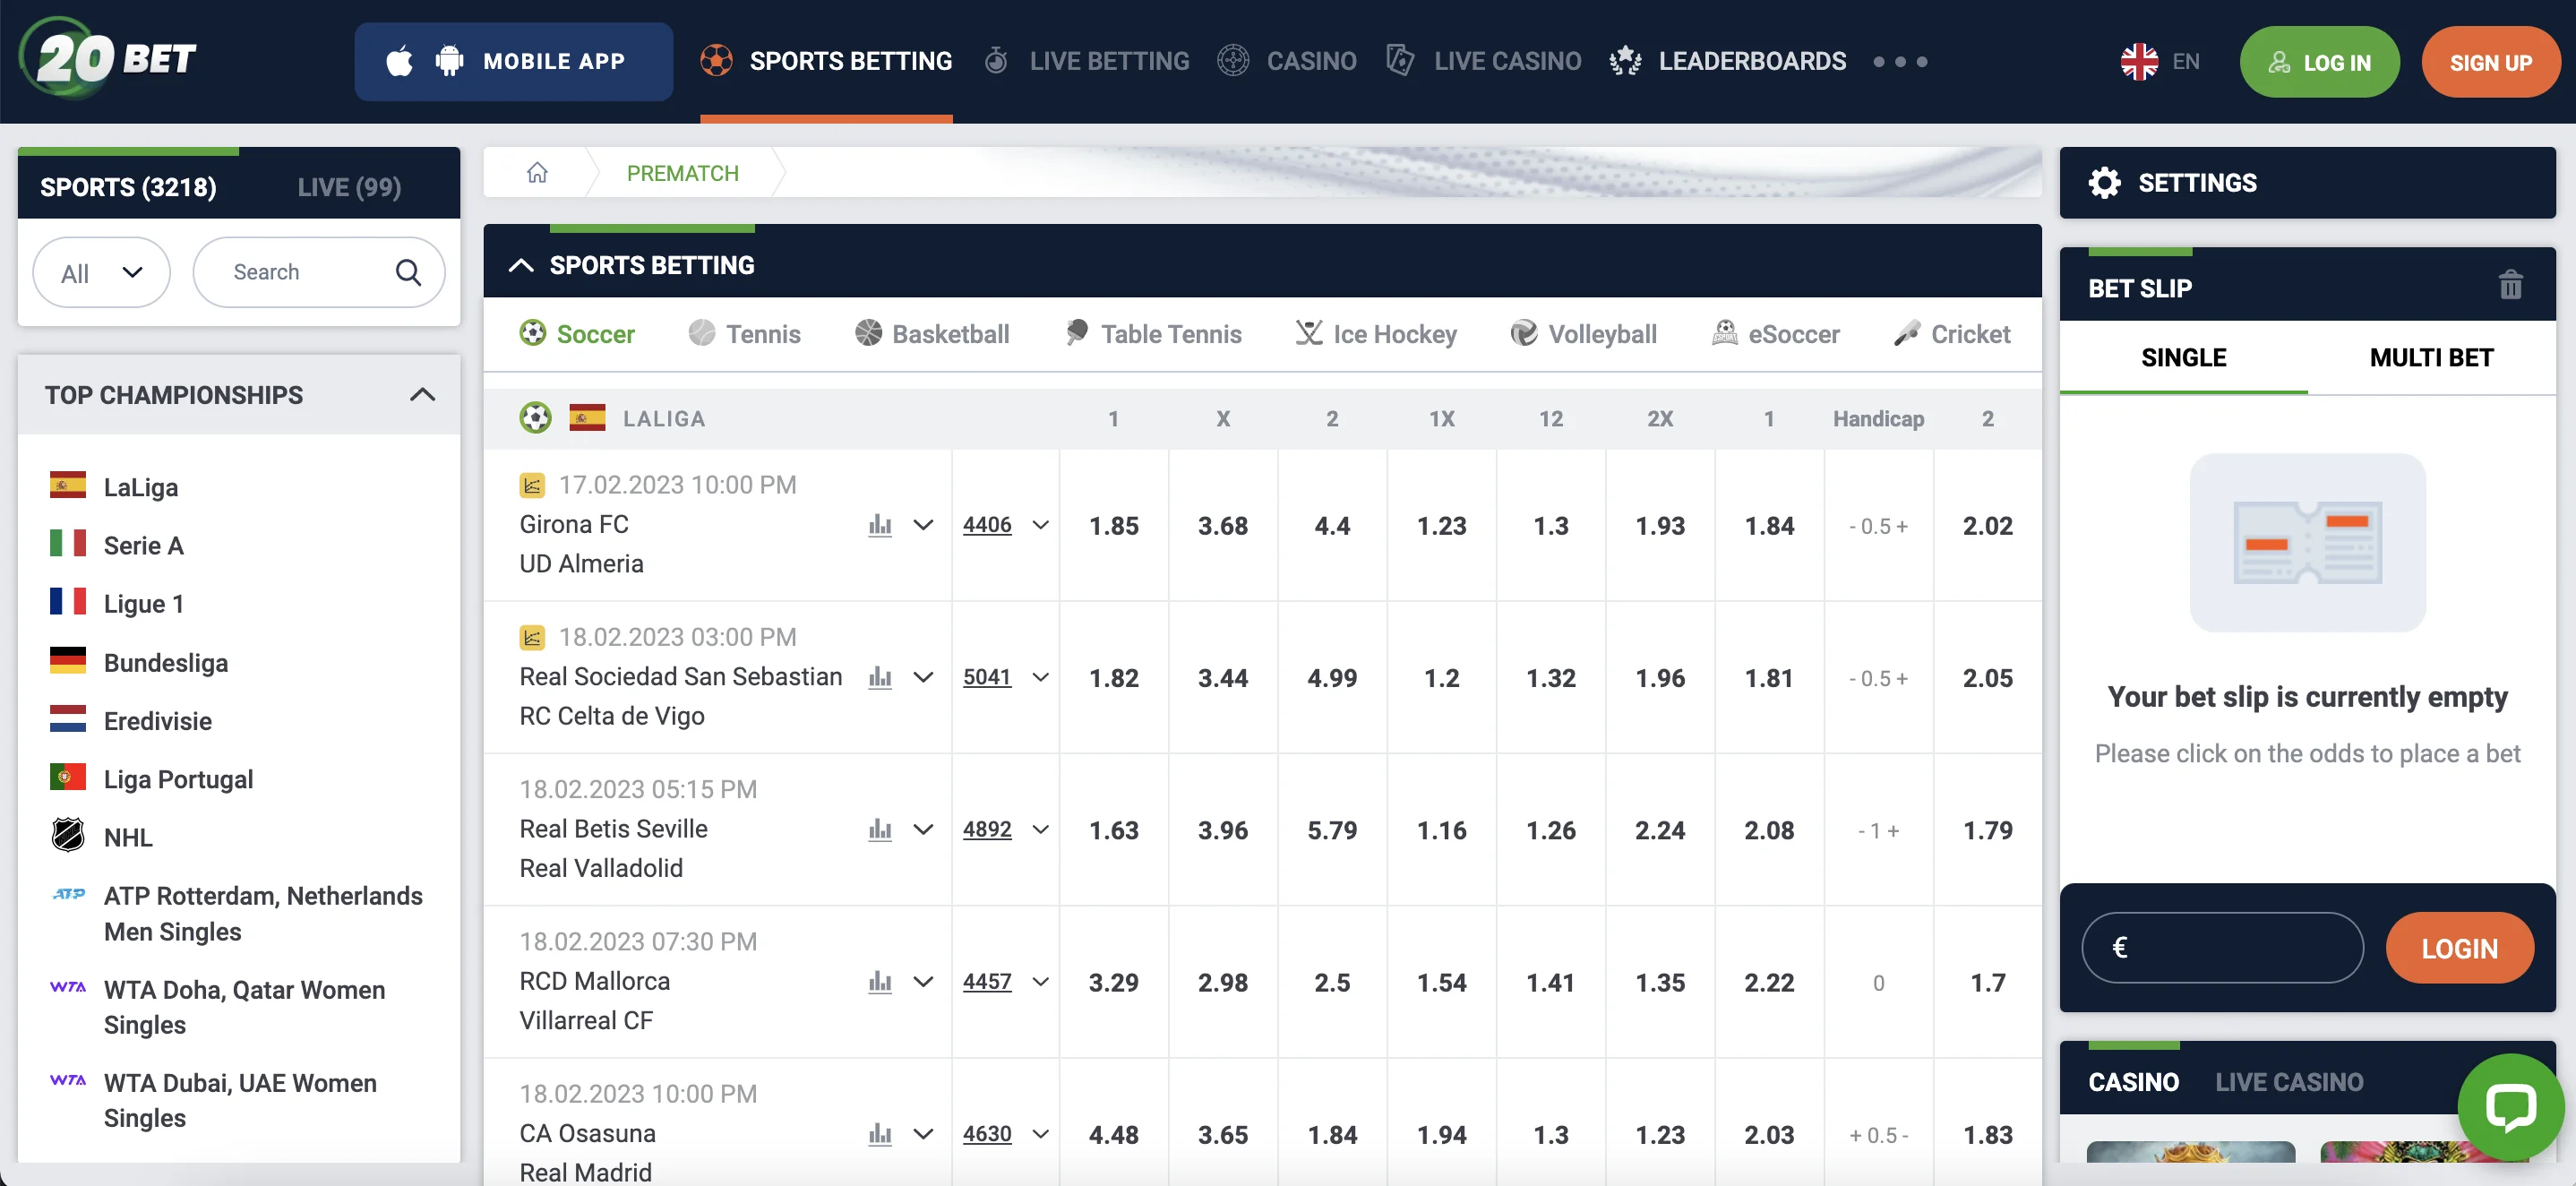Click the Leaderboards laurel icon
Image resolution: width=2576 pixels, height=1186 pixels.
(1625, 61)
